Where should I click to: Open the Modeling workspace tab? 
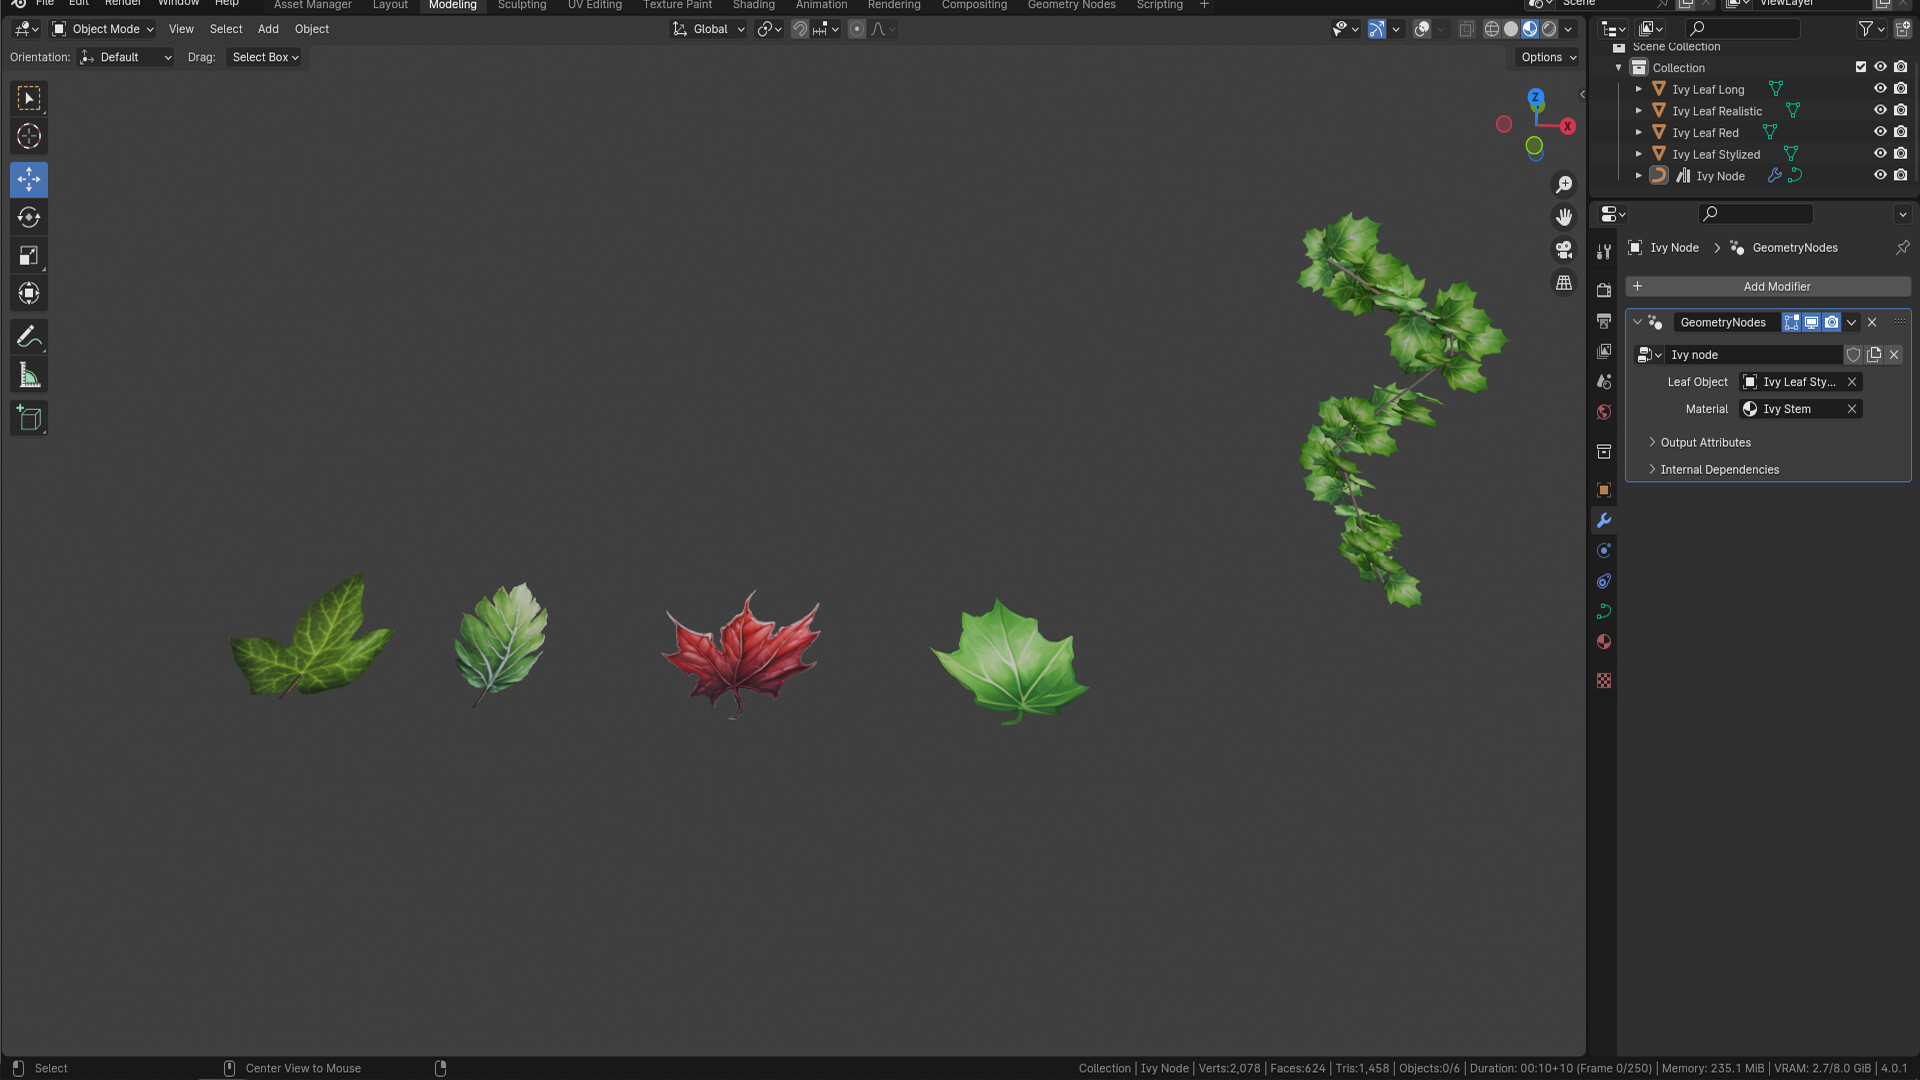(452, 5)
